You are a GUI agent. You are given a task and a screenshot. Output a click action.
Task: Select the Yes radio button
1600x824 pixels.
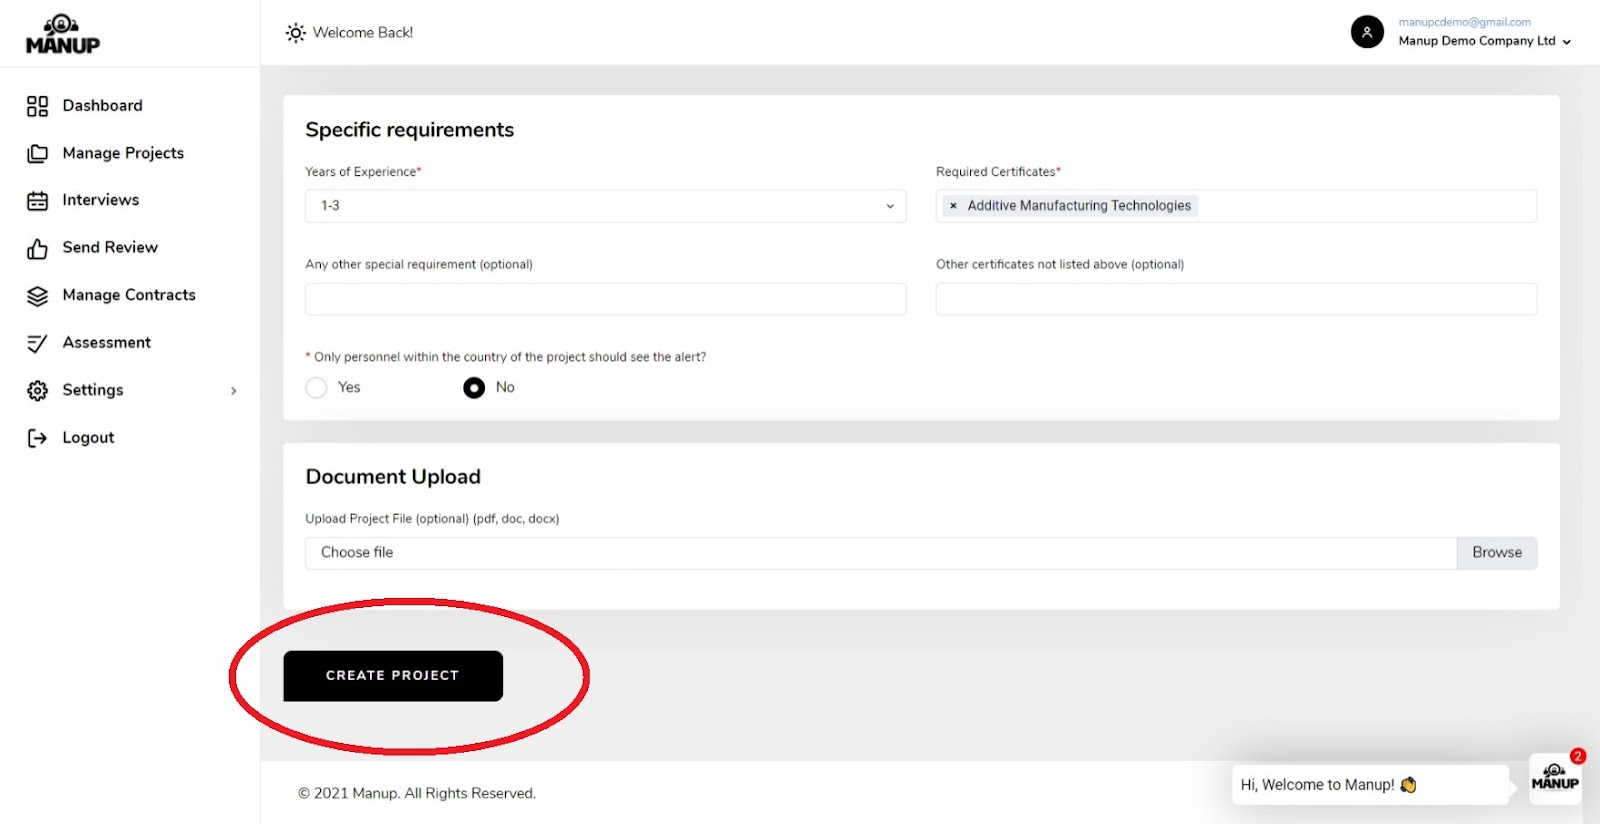coord(316,388)
